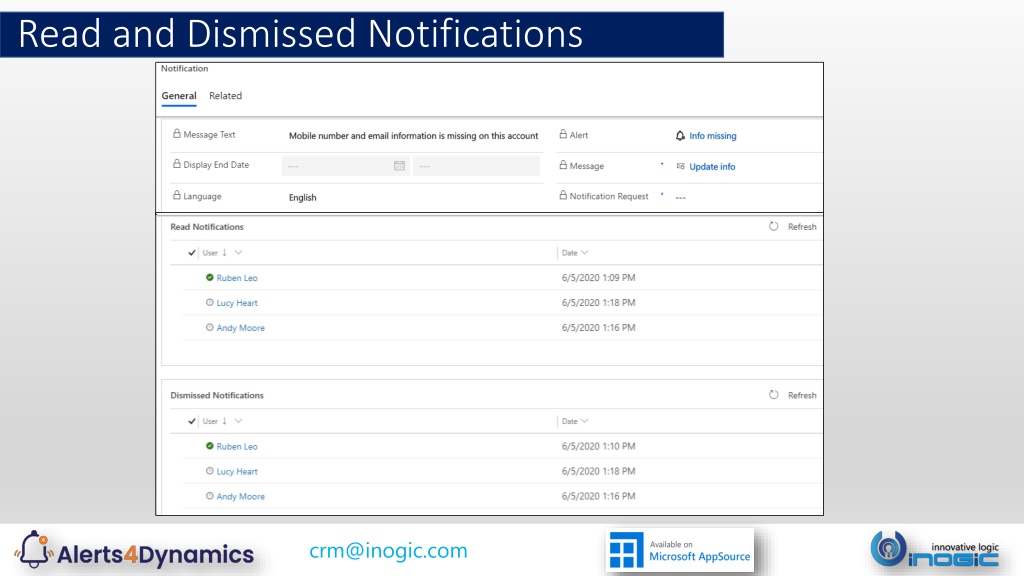The height and width of the screenshot is (576, 1024).
Task: Open the Display End Date calendar picker
Action: tap(399, 166)
